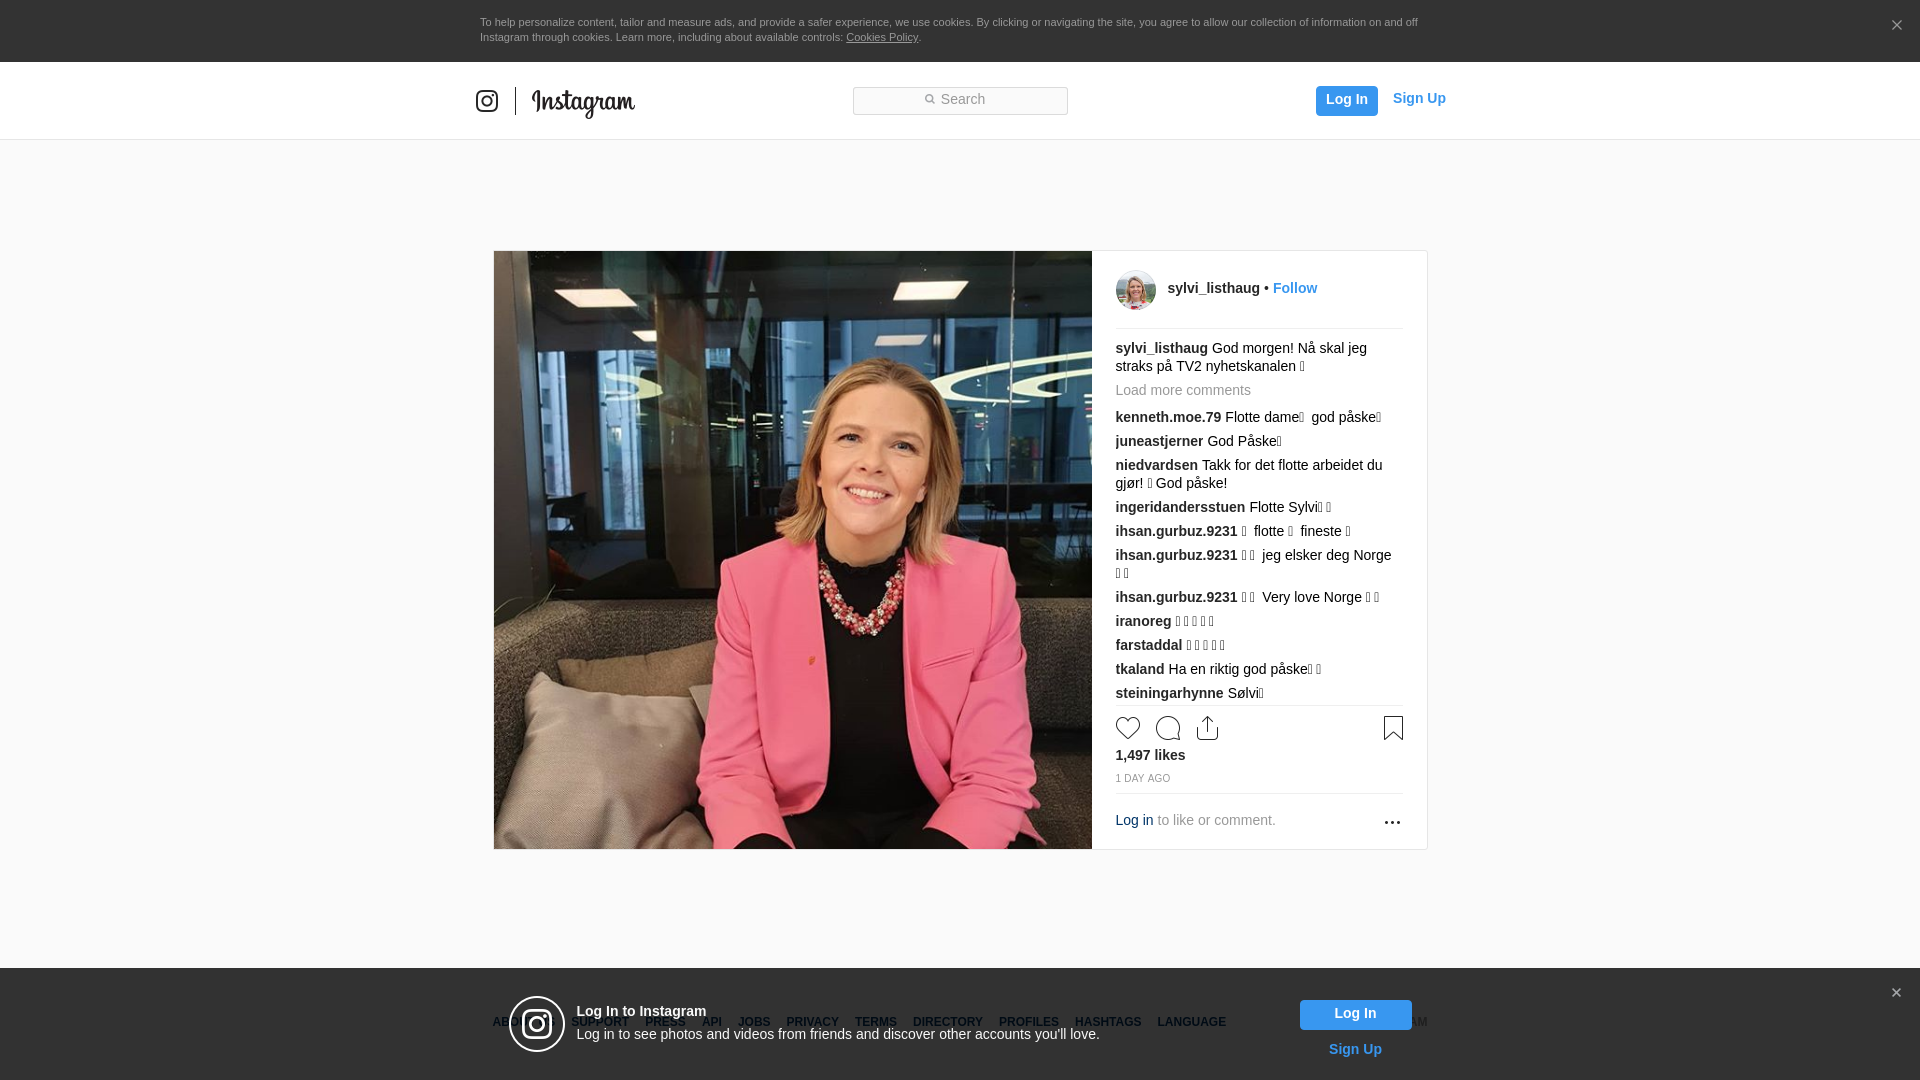Click Log In button in the bottom banner

[x=1355, y=1015]
